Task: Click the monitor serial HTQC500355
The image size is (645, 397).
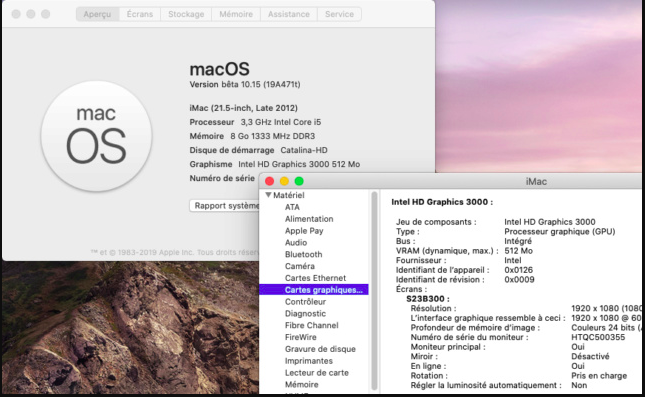Action: 598,337
